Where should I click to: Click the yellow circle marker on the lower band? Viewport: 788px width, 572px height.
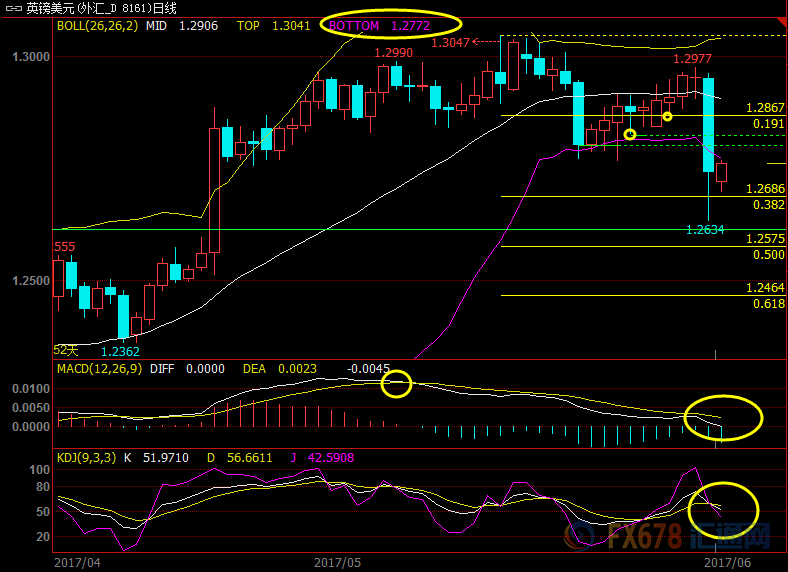click(x=629, y=134)
